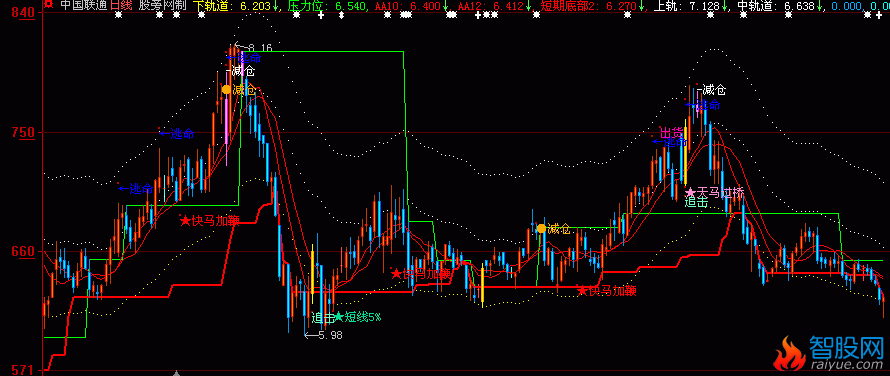This screenshot has height=376, width=890.
Task: Click the 5.98 low price annotation
Action: [324, 335]
